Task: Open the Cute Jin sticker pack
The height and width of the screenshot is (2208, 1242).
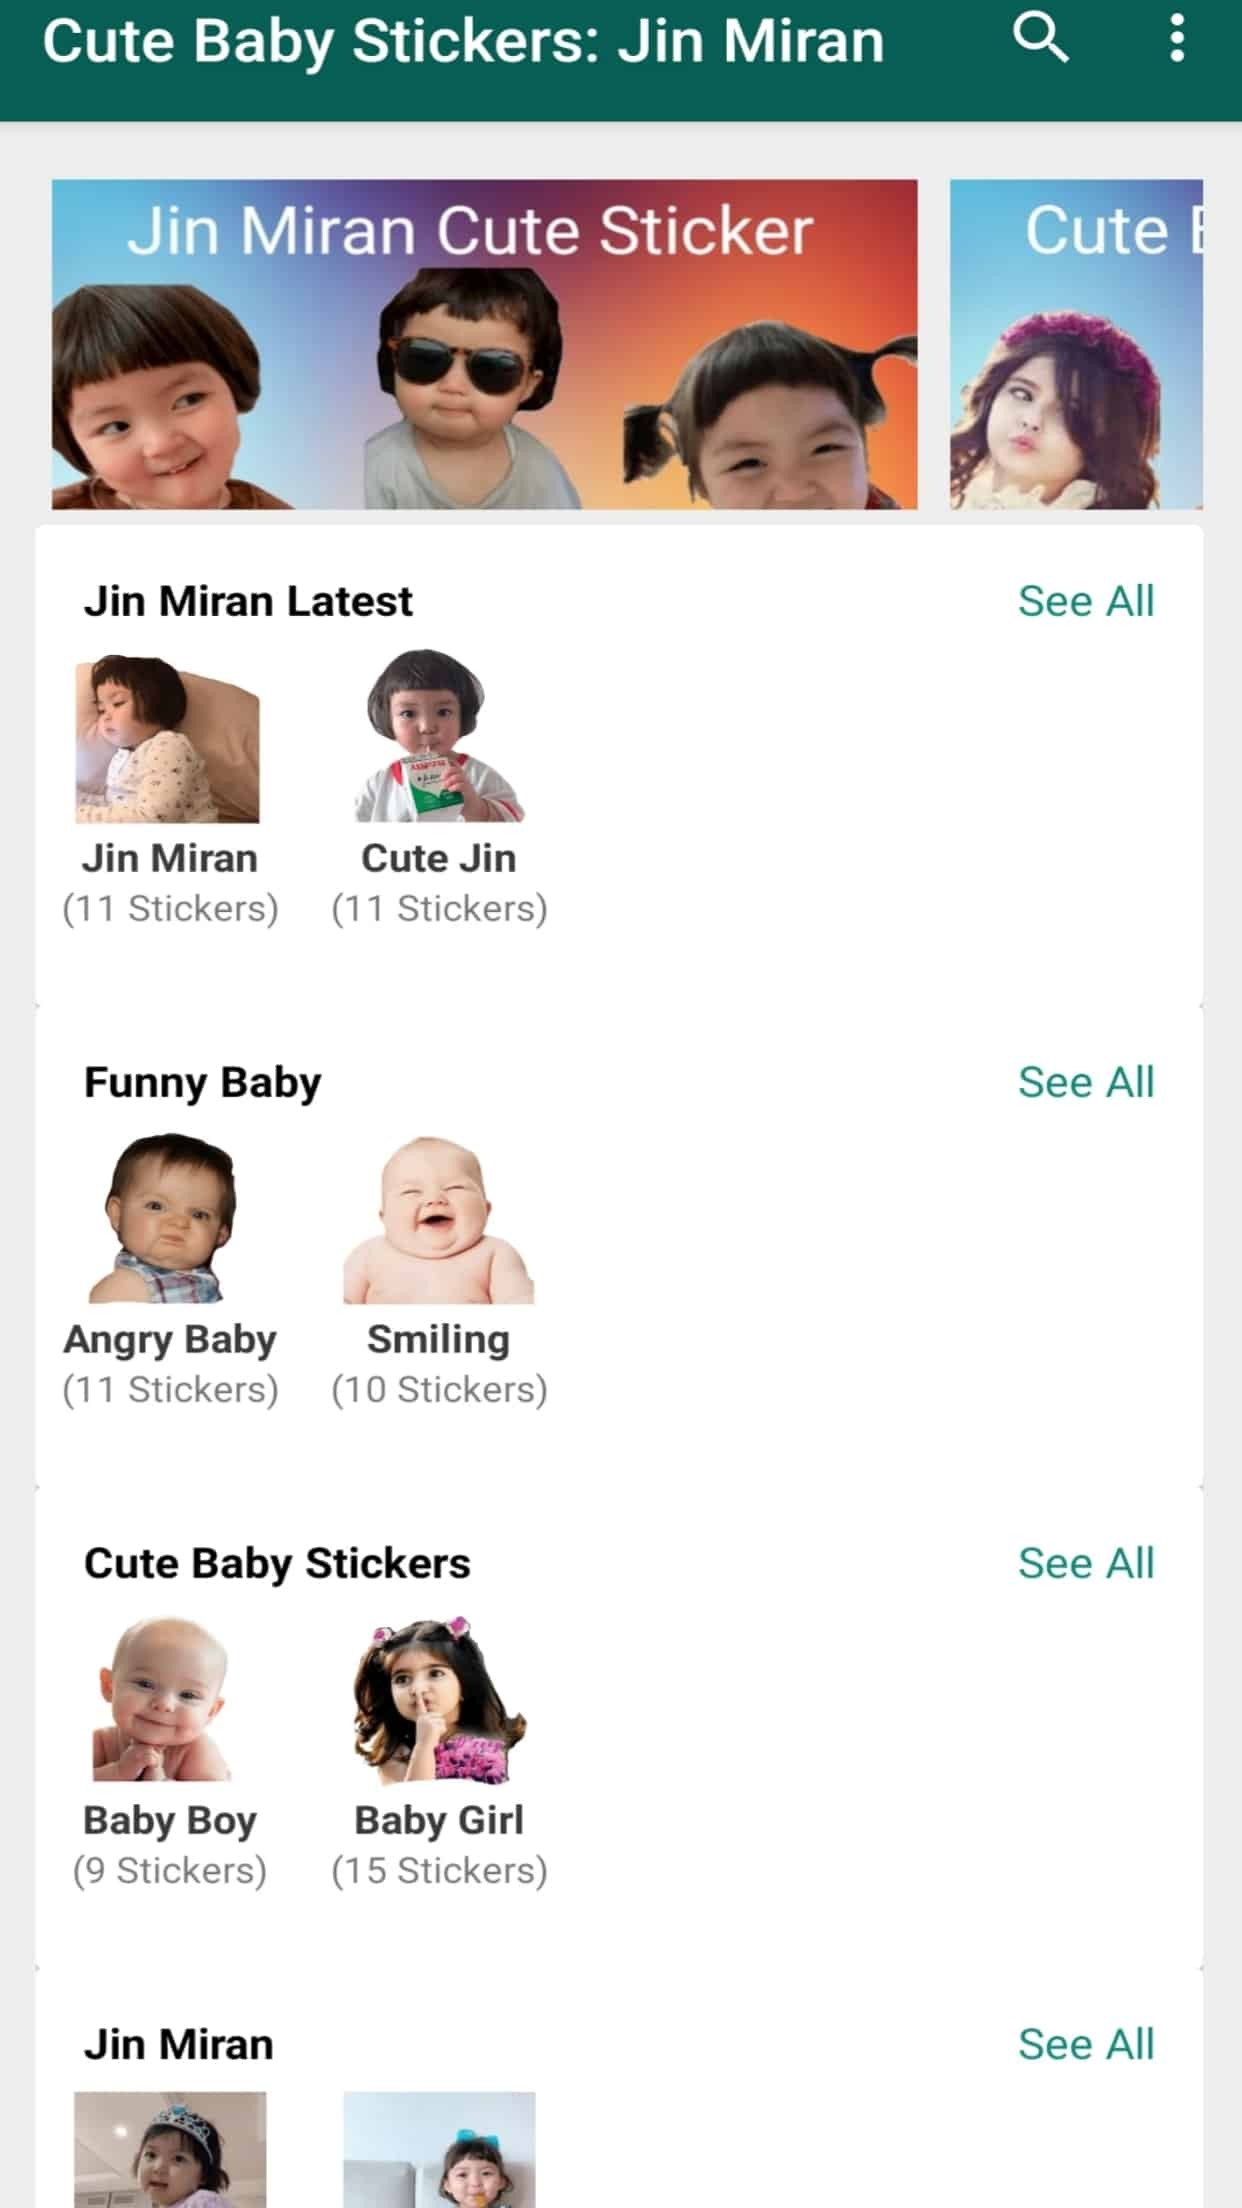Action: (438, 738)
